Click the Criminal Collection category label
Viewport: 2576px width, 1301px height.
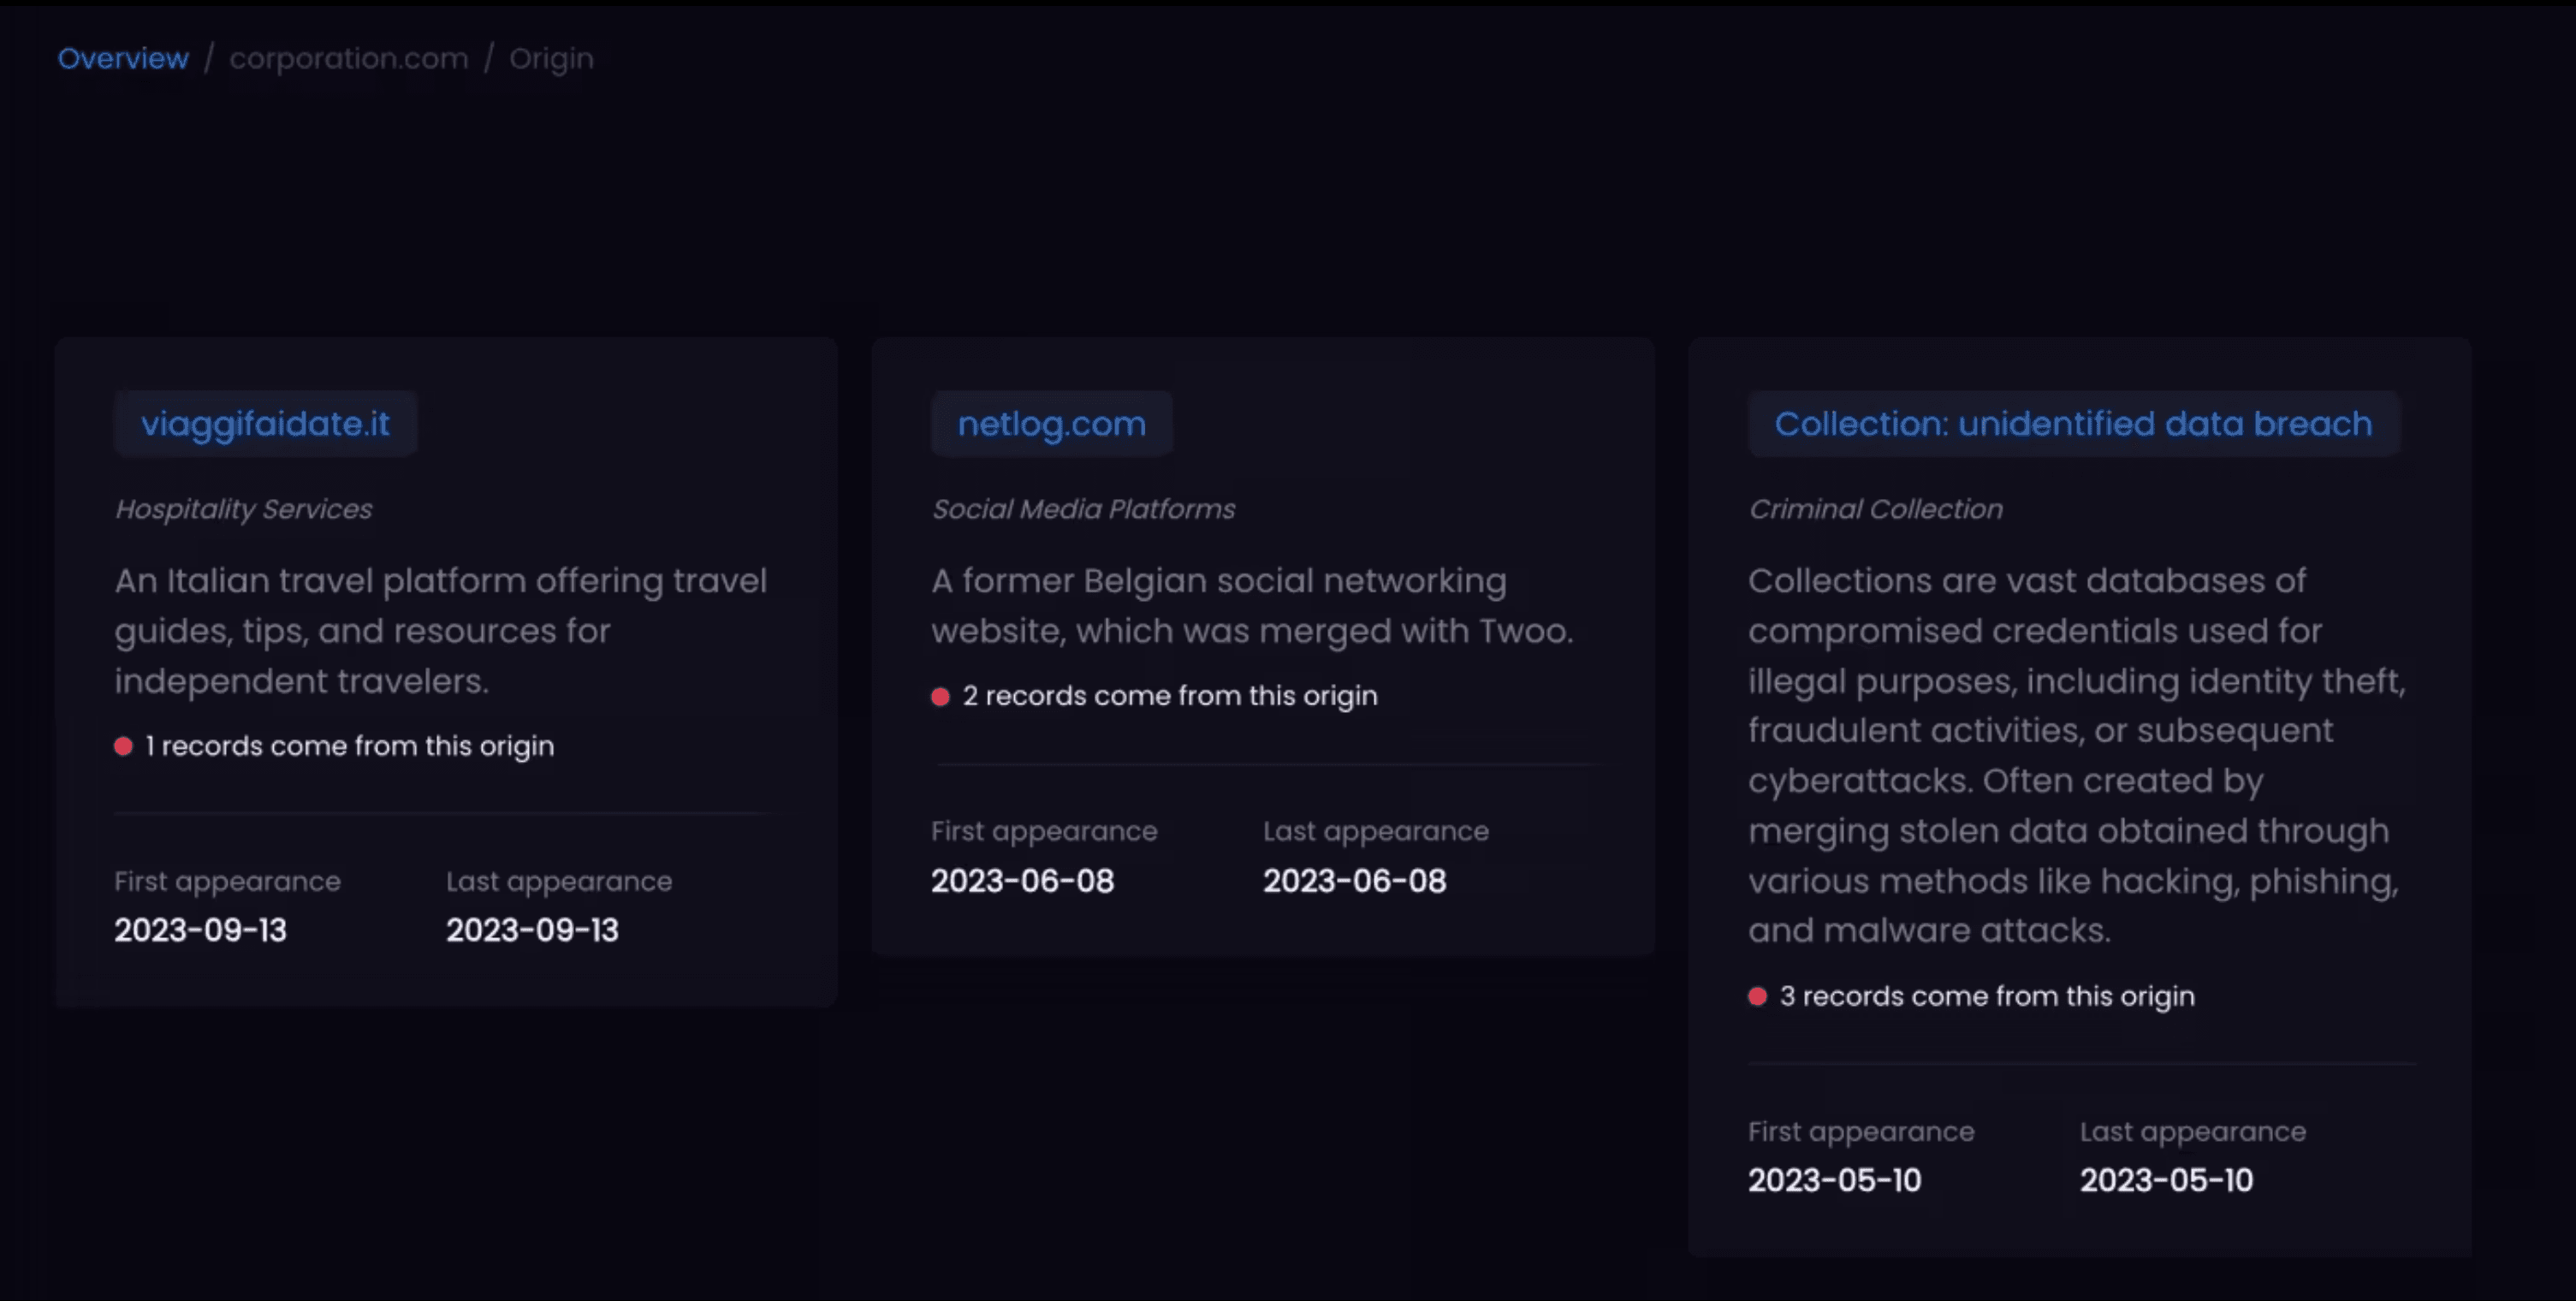tap(1875, 509)
